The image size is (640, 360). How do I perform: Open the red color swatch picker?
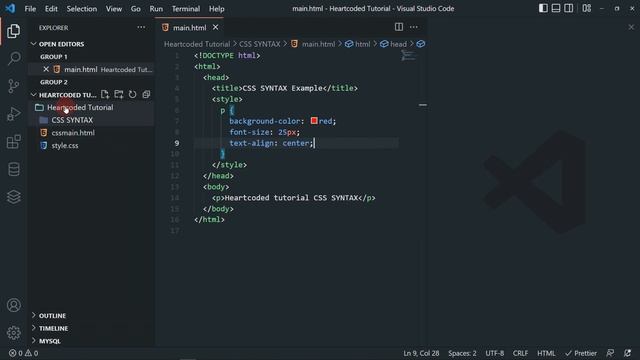pyautogui.click(x=314, y=120)
